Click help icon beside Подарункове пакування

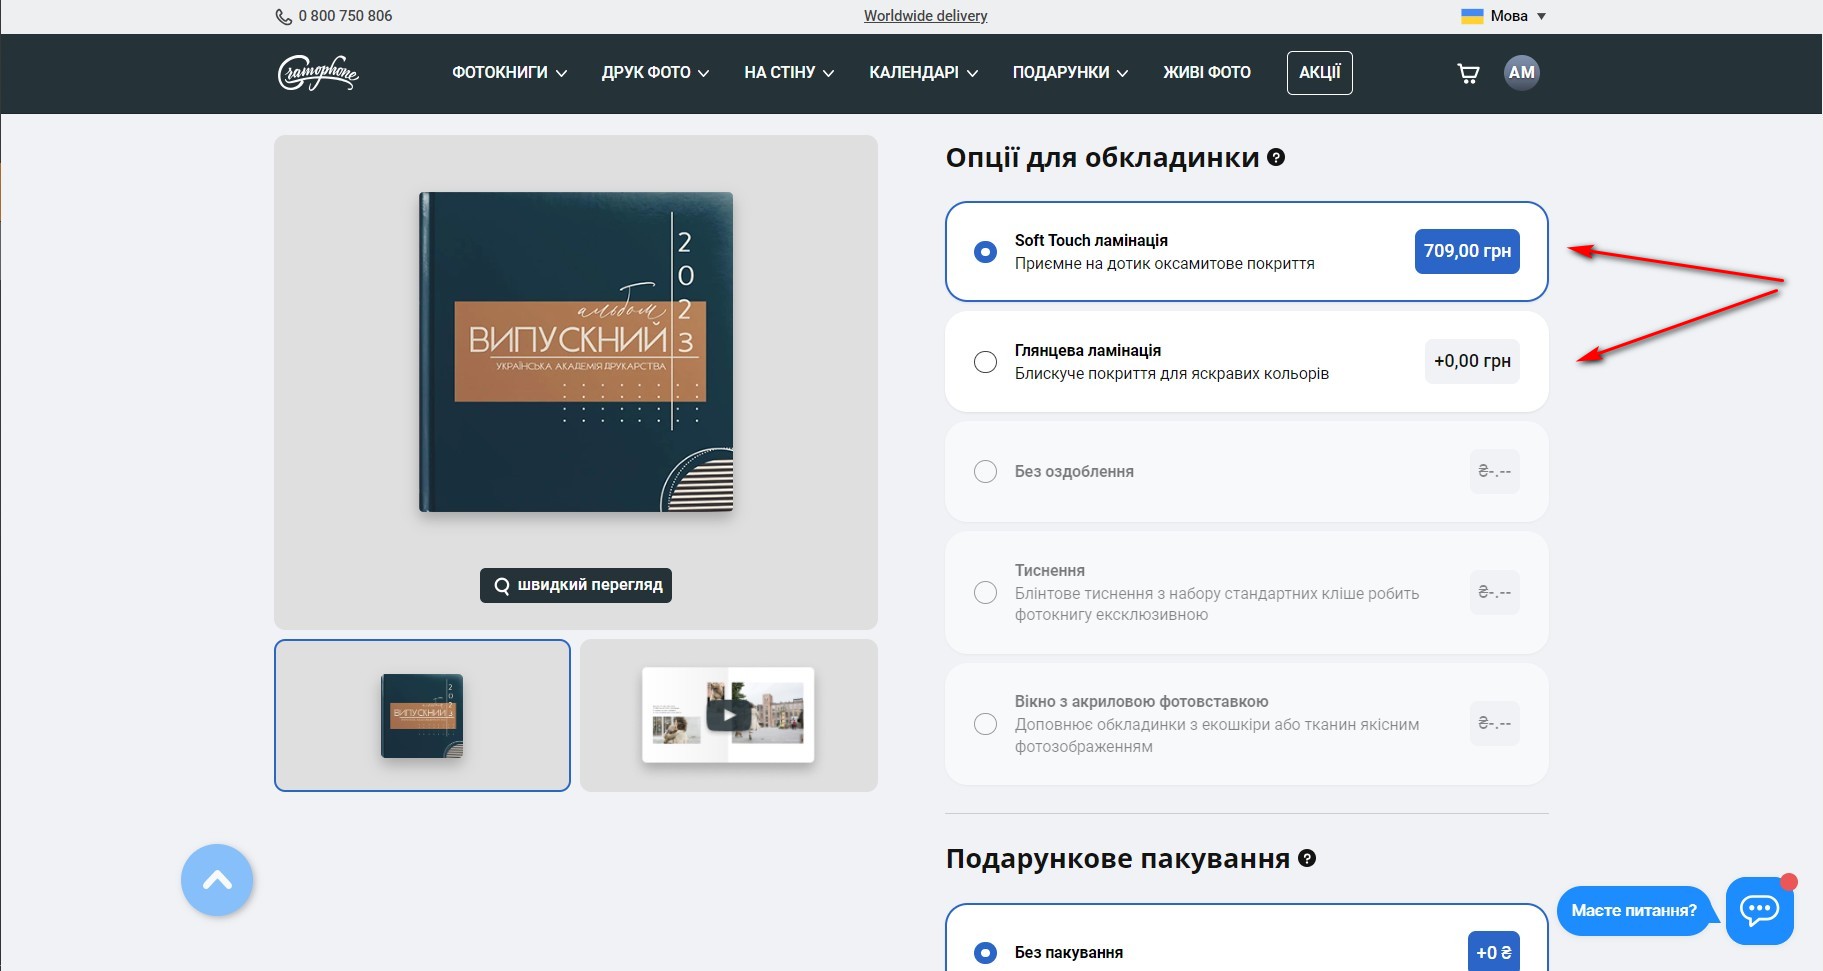pos(1307,858)
